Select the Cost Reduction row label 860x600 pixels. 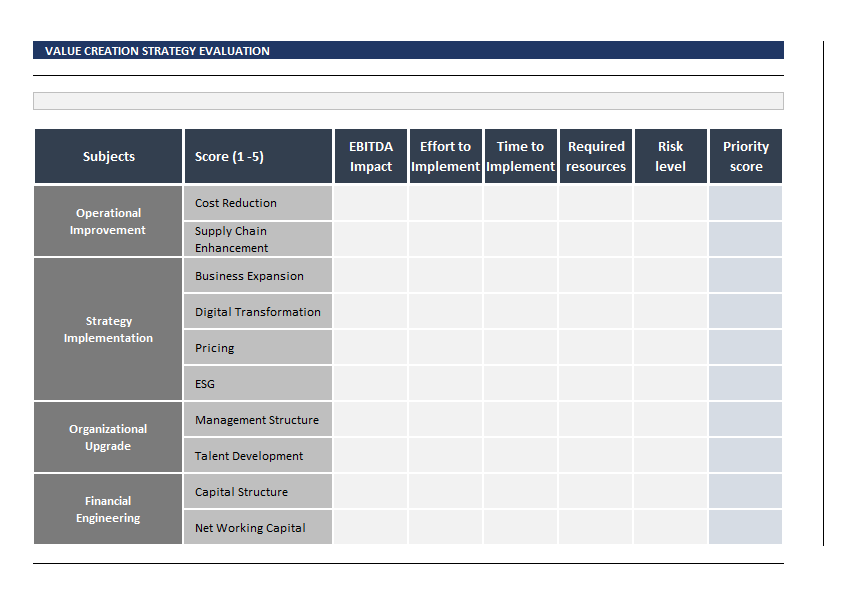[x=258, y=203]
